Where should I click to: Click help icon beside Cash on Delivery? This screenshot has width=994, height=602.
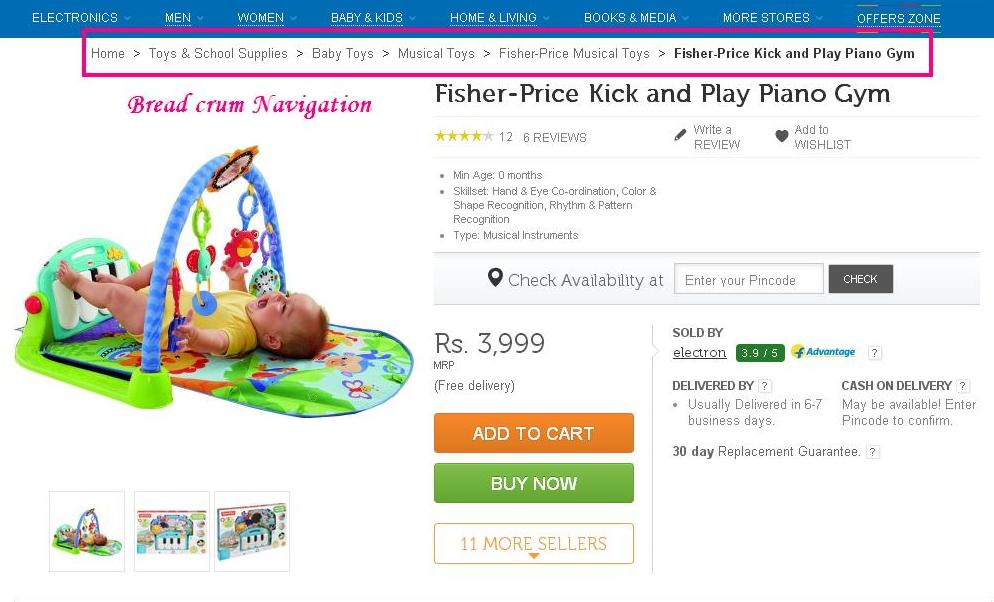point(963,386)
